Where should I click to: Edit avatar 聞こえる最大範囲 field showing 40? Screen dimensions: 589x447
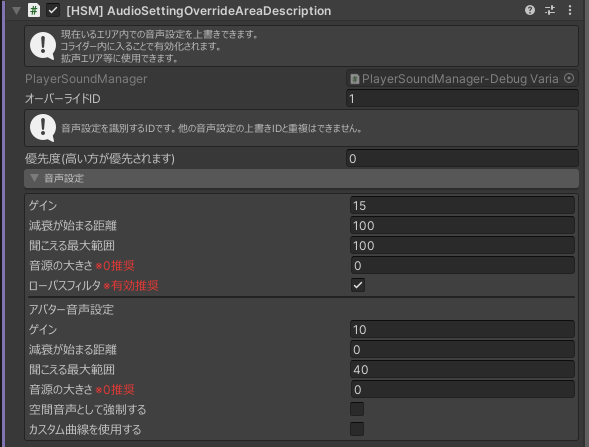pos(462,370)
